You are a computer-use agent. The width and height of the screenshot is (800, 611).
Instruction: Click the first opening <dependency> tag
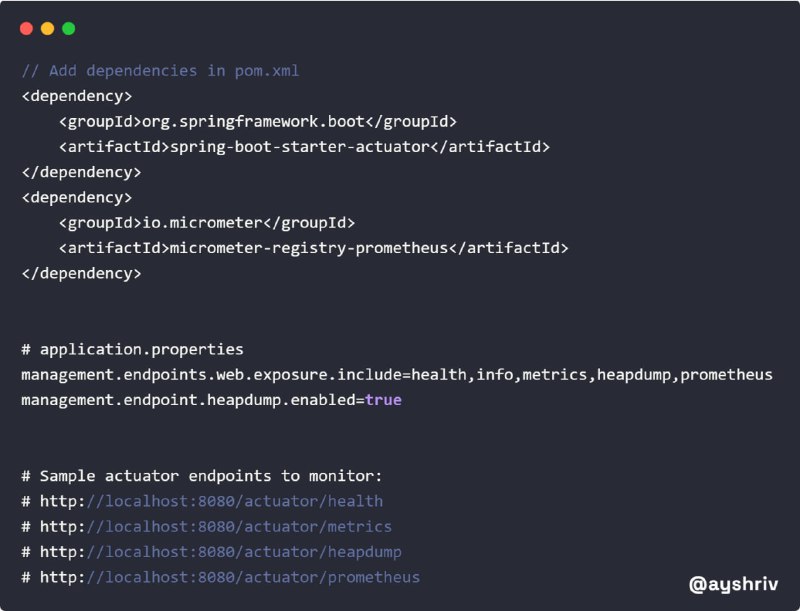(77, 96)
